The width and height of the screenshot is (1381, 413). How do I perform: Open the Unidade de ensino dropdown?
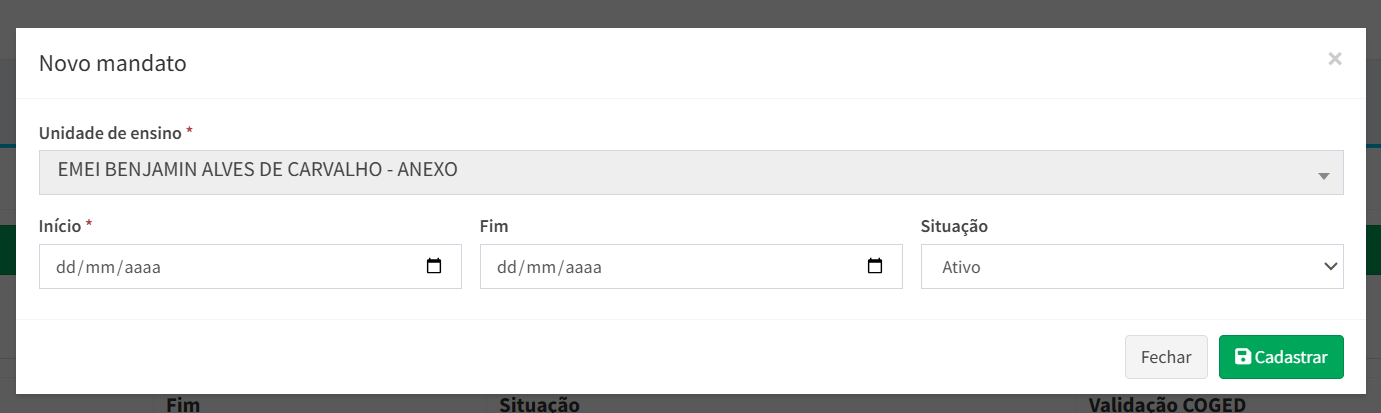[x=690, y=171]
